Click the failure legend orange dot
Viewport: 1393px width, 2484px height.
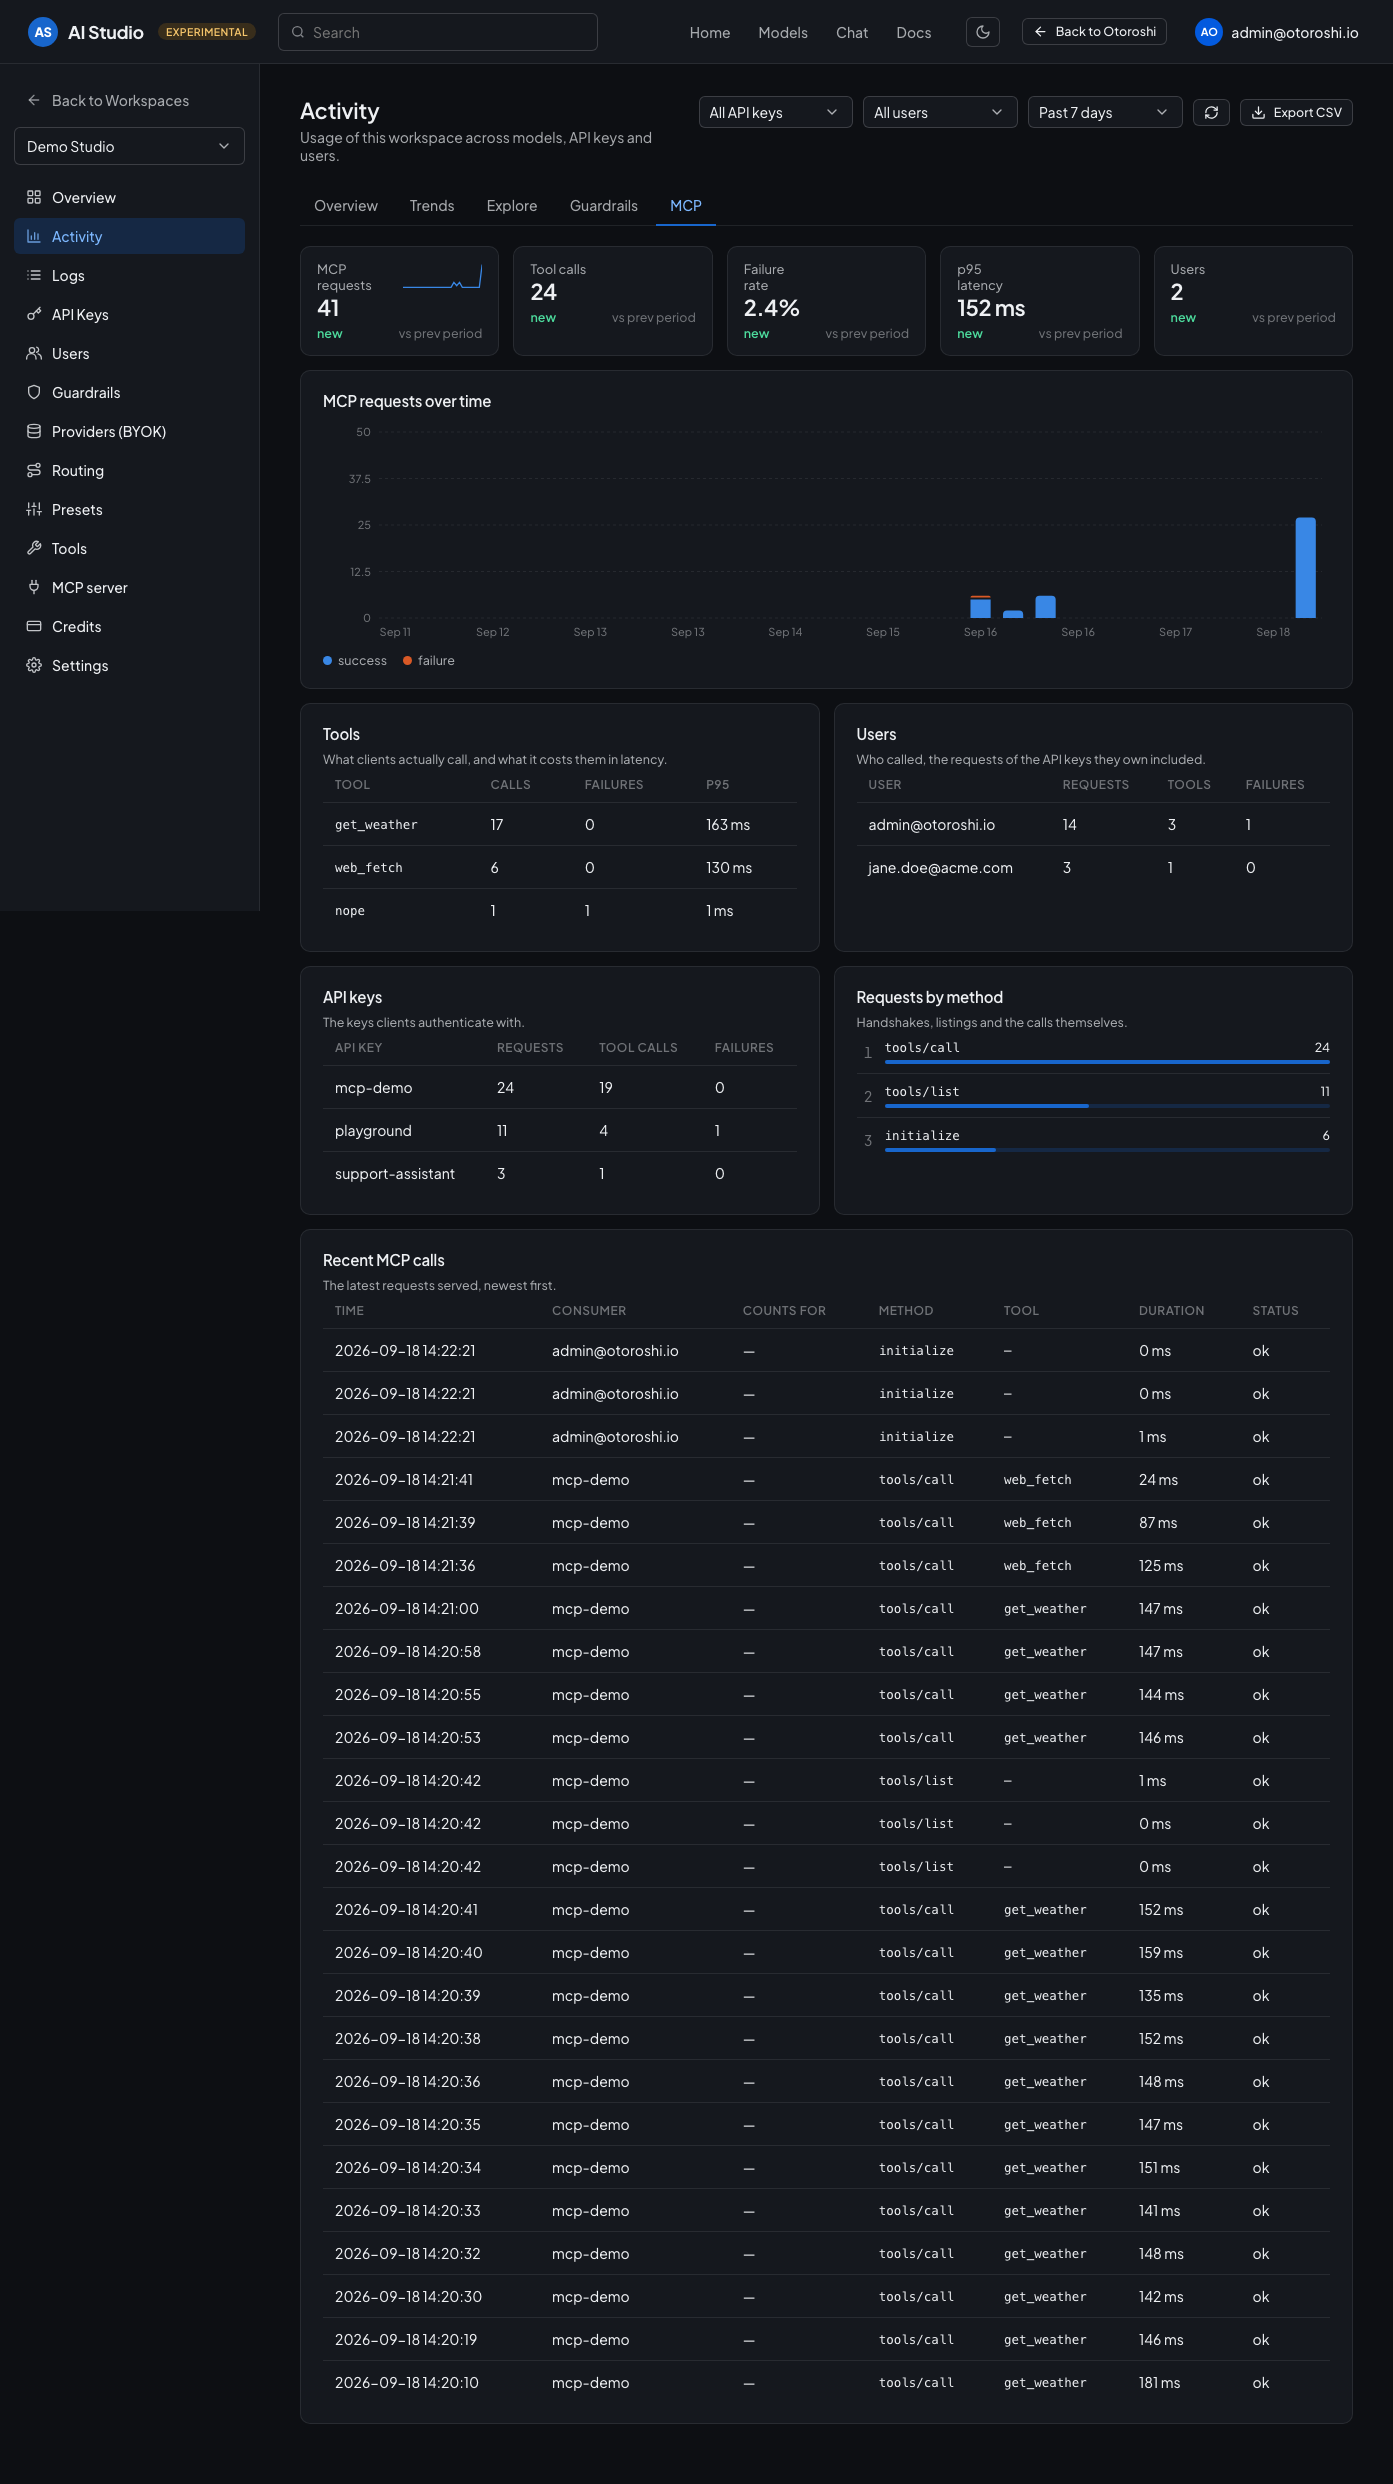click(407, 660)
